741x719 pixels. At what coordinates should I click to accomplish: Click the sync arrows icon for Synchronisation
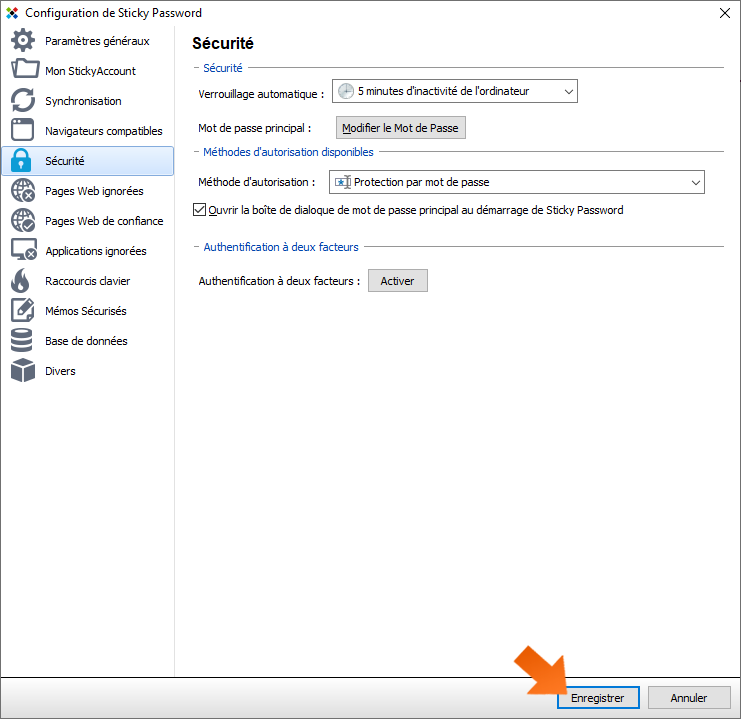pos(23,100)
